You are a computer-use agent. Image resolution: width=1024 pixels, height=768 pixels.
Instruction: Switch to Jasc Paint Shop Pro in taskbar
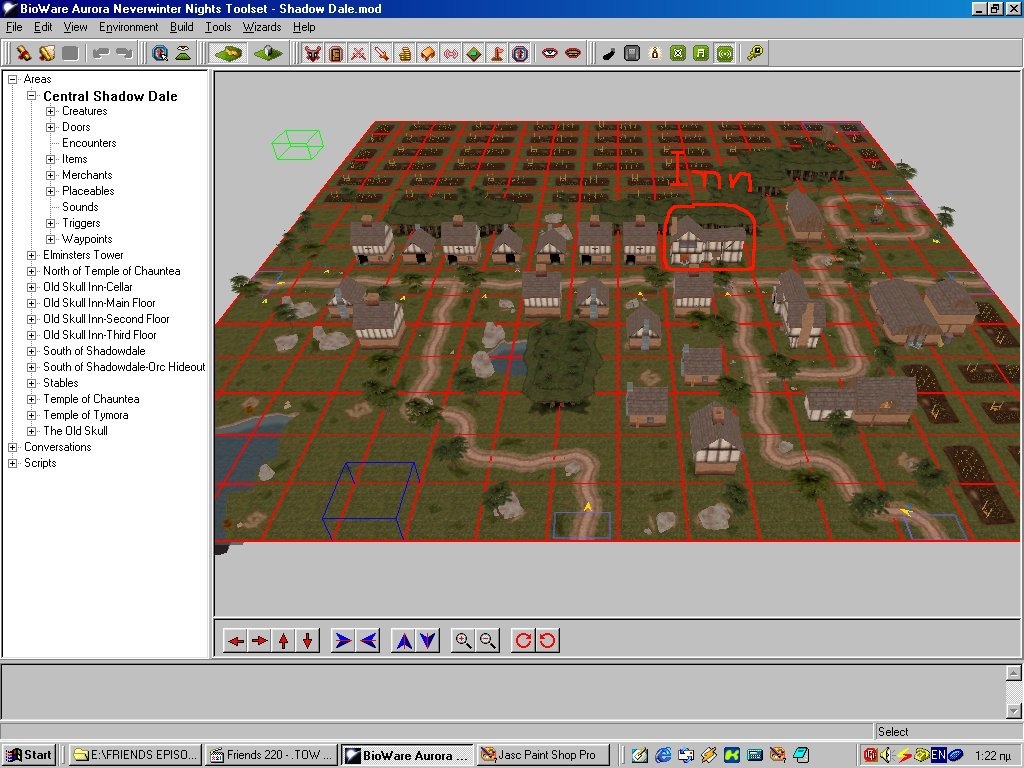pyautogui.click(x=544, y=755)
